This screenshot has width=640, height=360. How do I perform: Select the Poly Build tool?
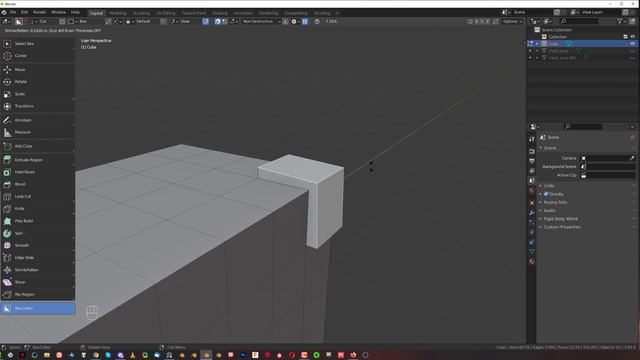pos(38,221)
